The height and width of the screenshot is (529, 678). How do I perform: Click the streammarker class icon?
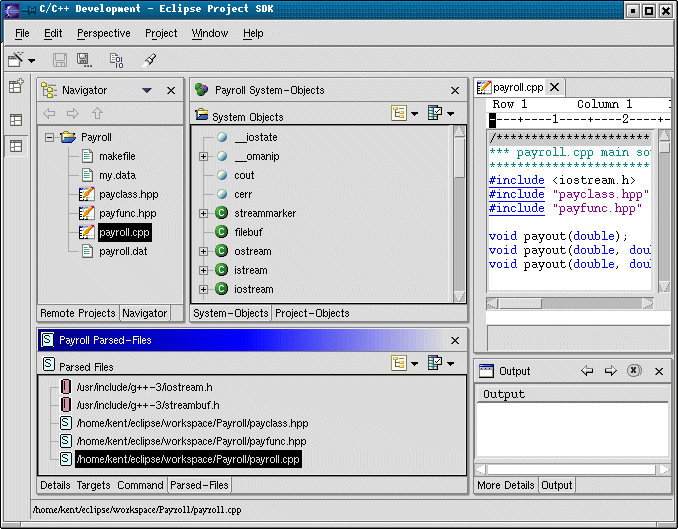222,213
